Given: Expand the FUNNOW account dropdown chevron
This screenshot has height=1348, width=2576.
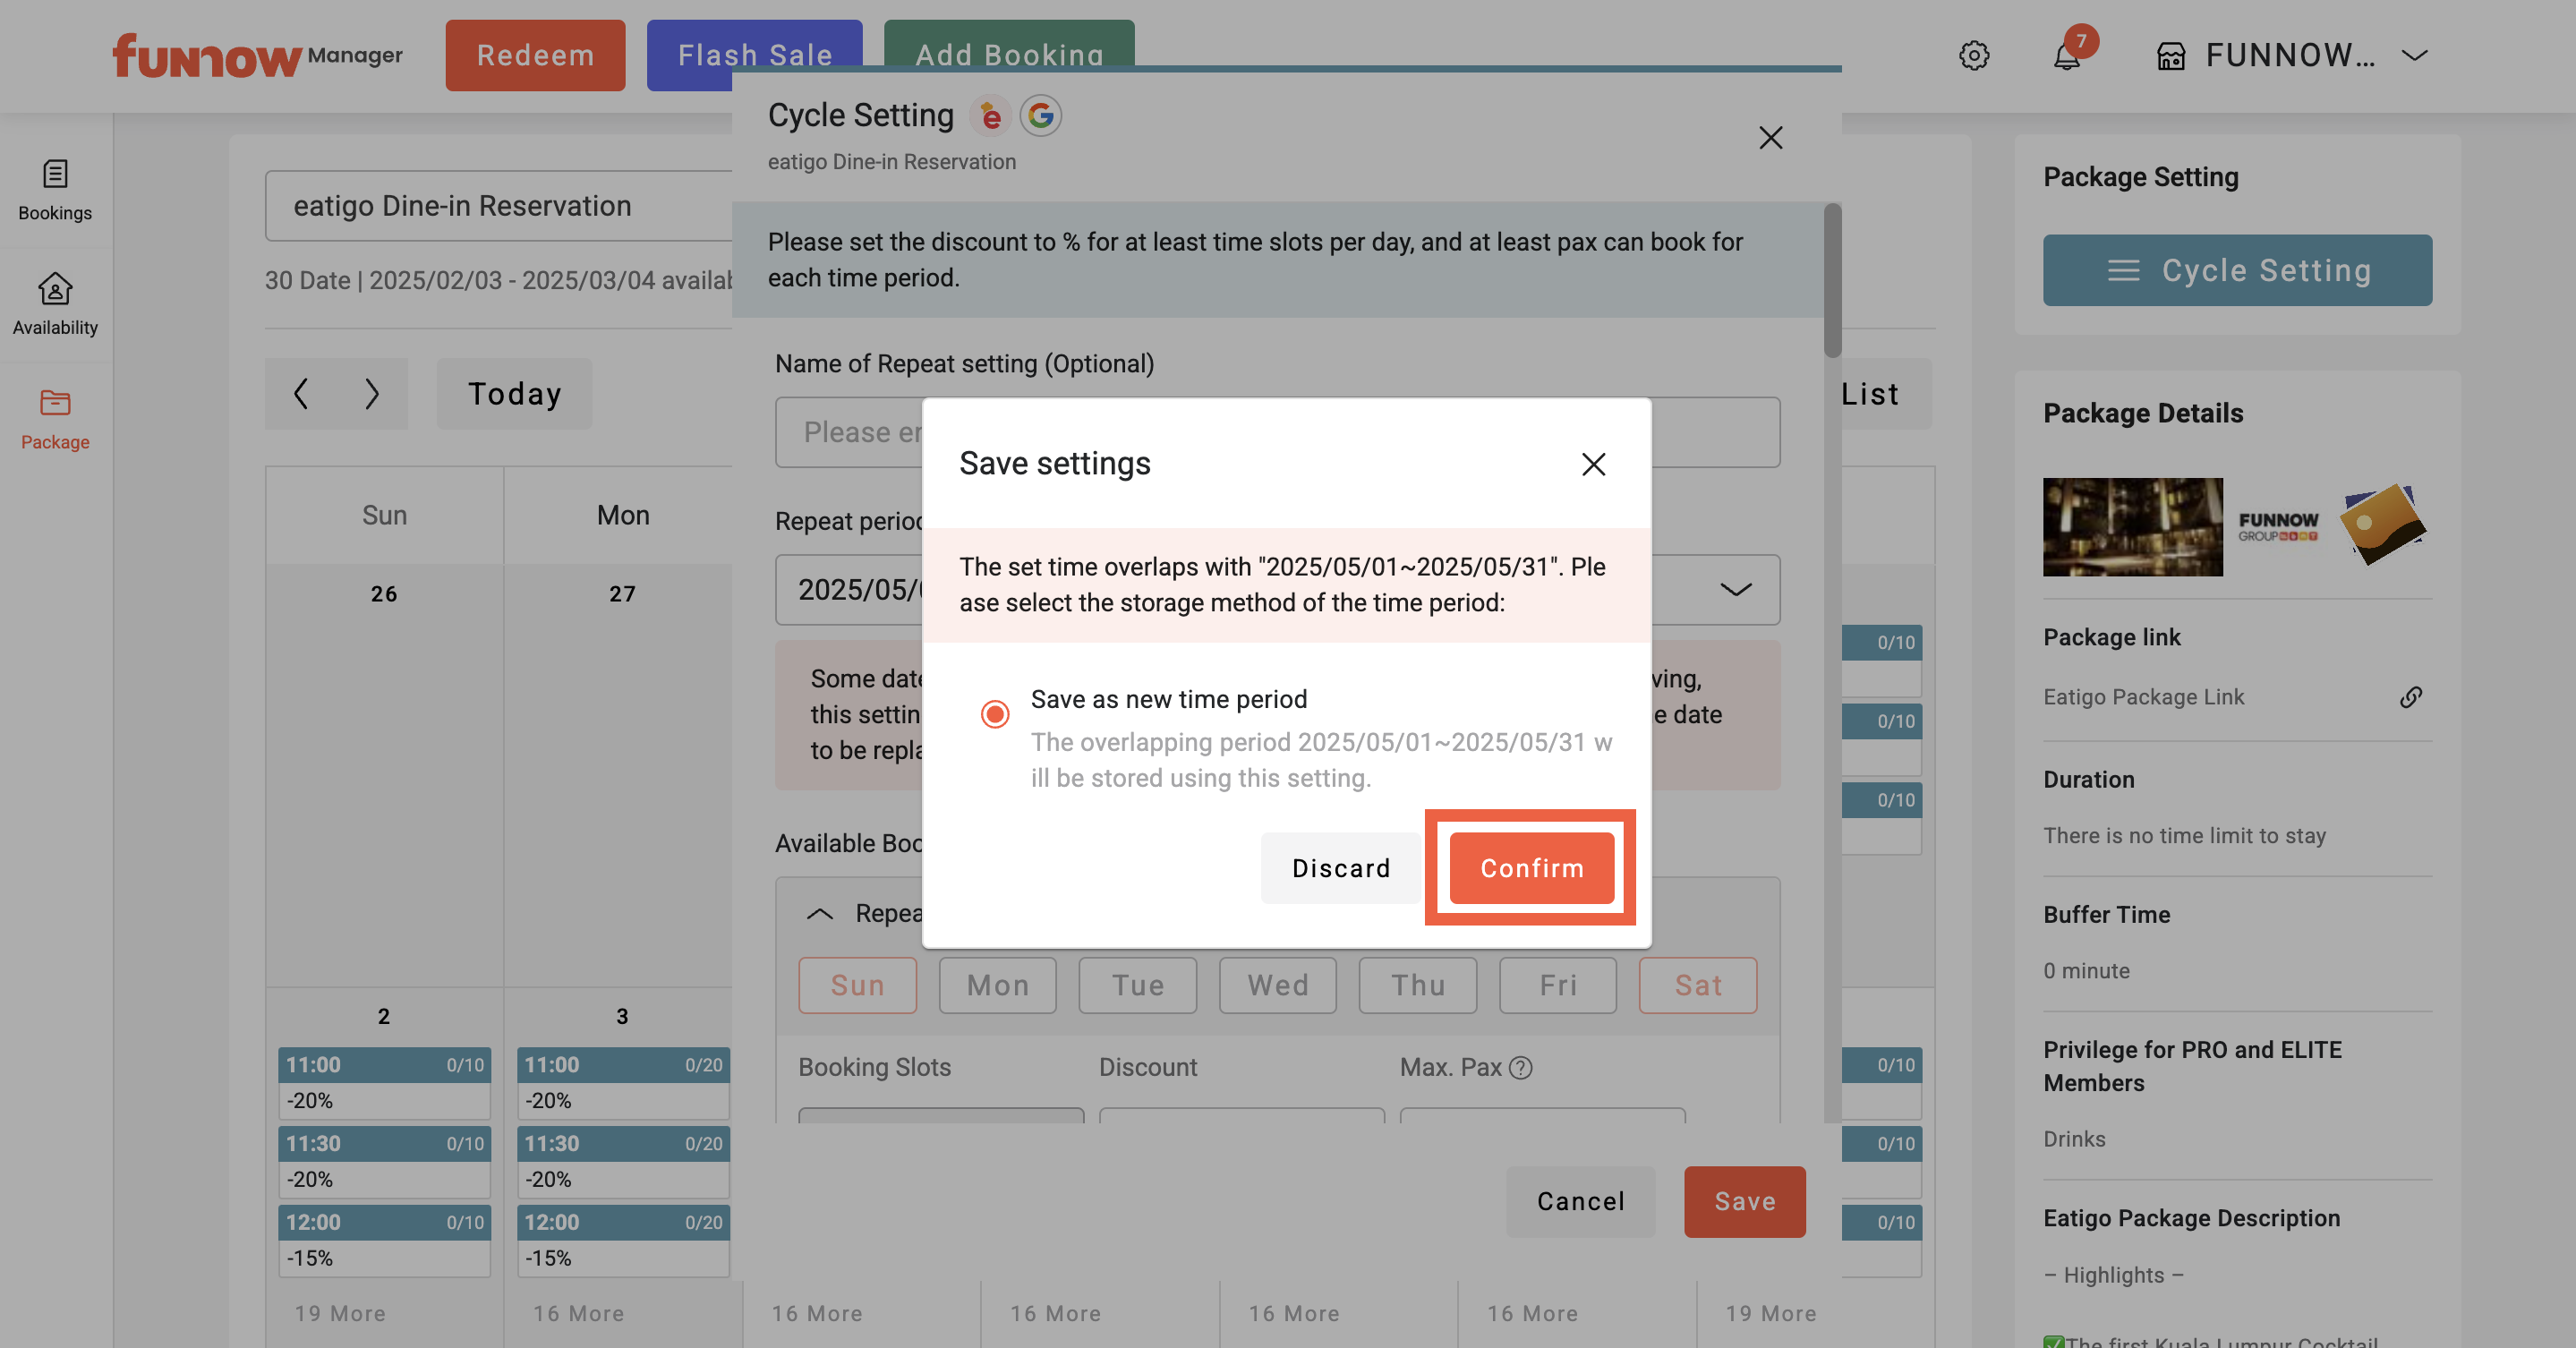Looking at the screenshot, I should [x=2414, y=55].
